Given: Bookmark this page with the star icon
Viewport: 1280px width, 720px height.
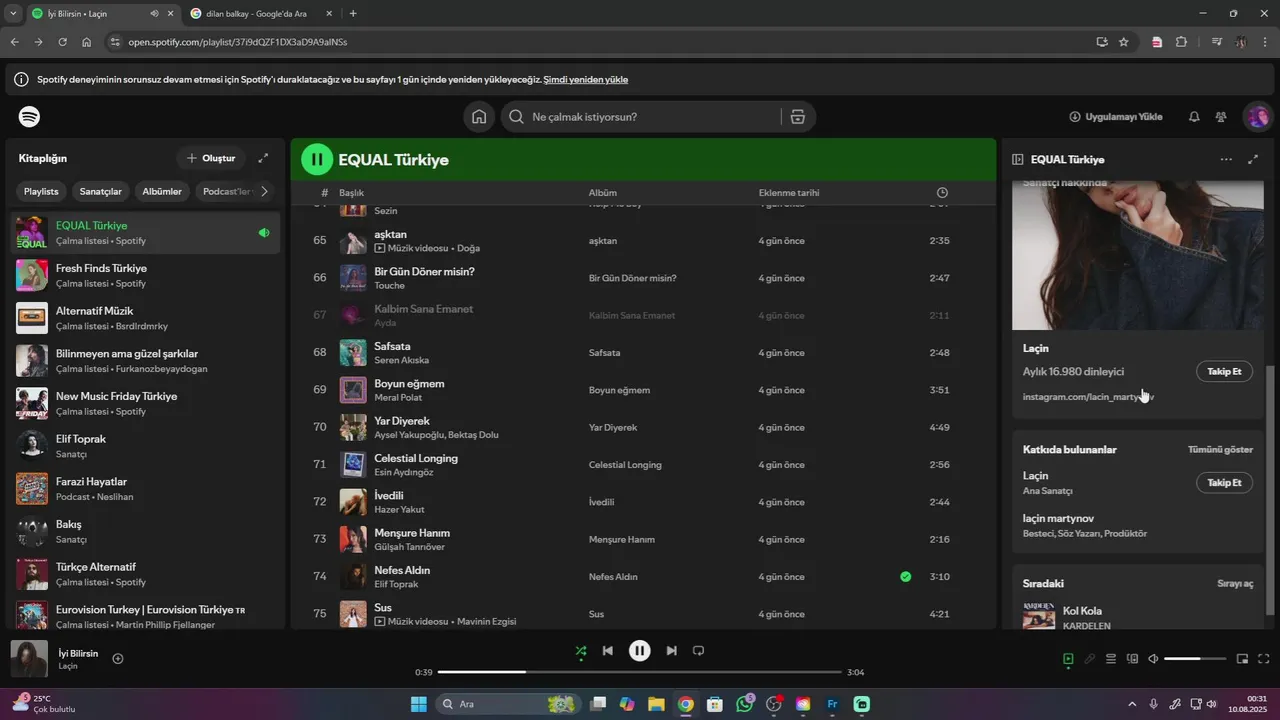Looking at the screenshot, I should click(x=1124, y=42).
